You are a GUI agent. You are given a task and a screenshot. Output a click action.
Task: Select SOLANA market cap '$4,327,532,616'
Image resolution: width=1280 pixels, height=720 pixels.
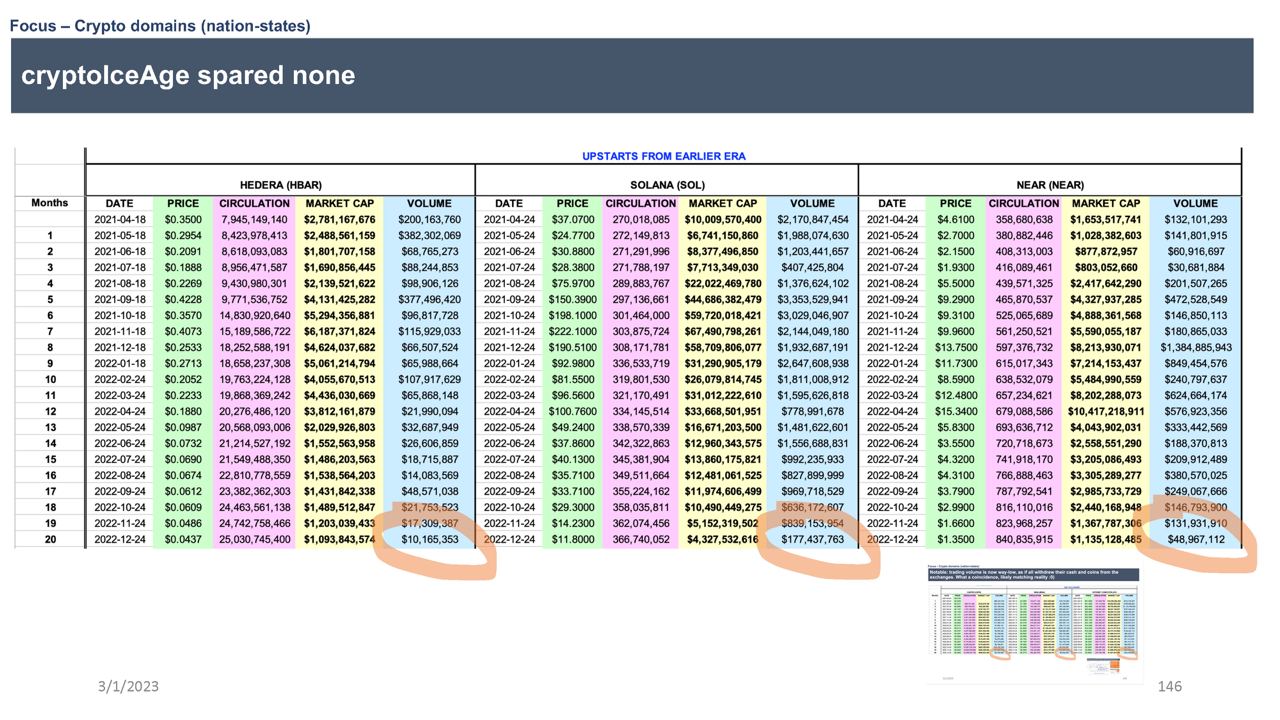[x=725, y=539]
